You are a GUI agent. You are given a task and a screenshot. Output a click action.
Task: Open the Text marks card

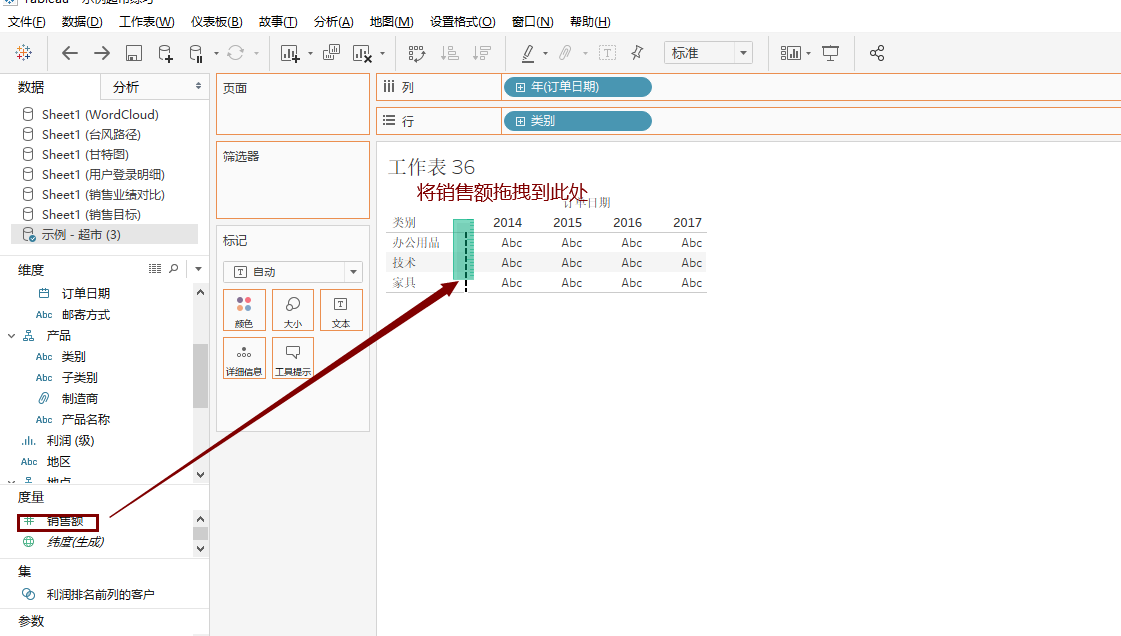[341, 310]
